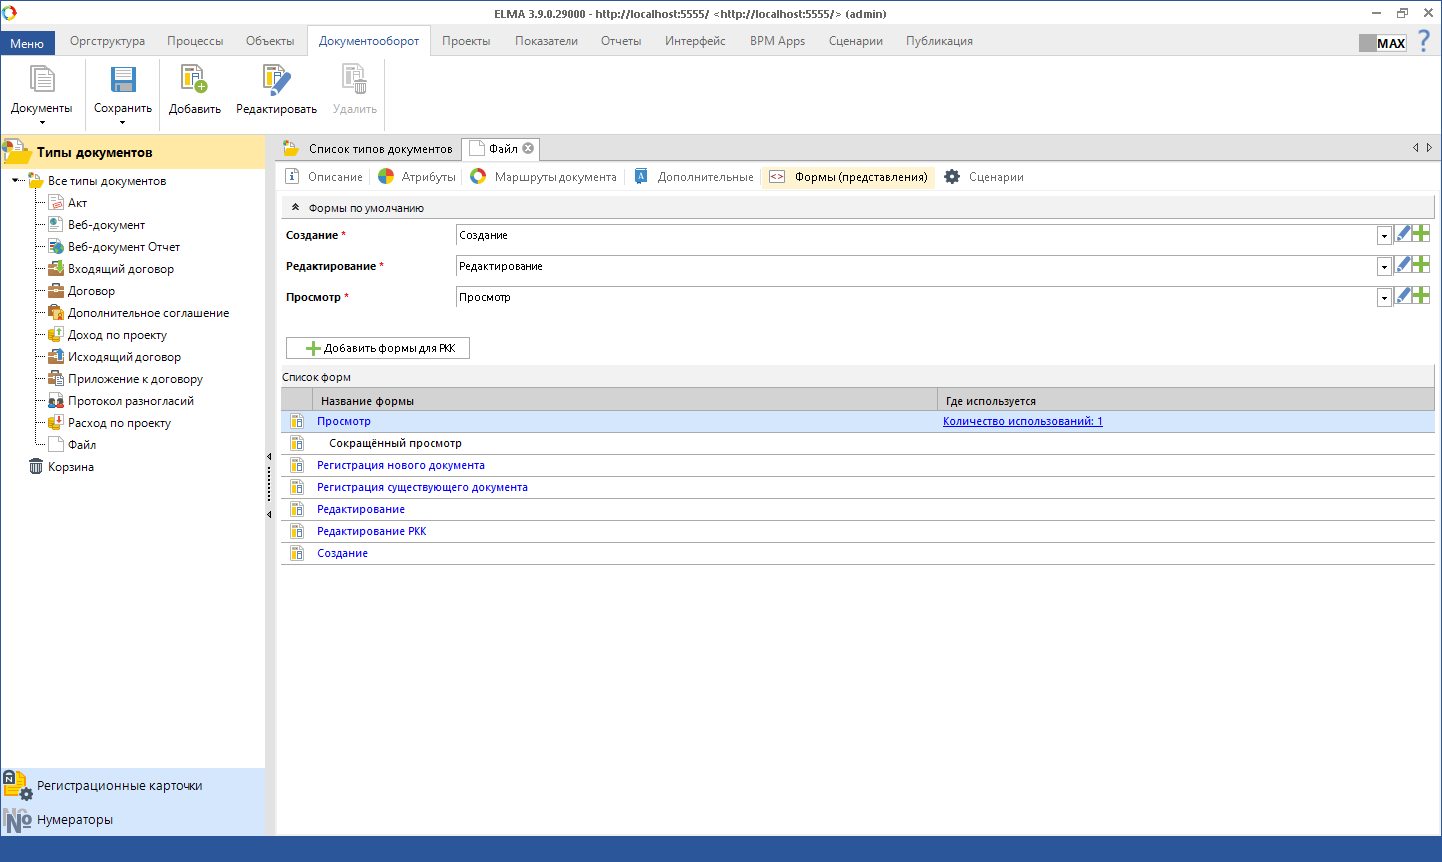Click green plus icon for Viewing form

1421,296
